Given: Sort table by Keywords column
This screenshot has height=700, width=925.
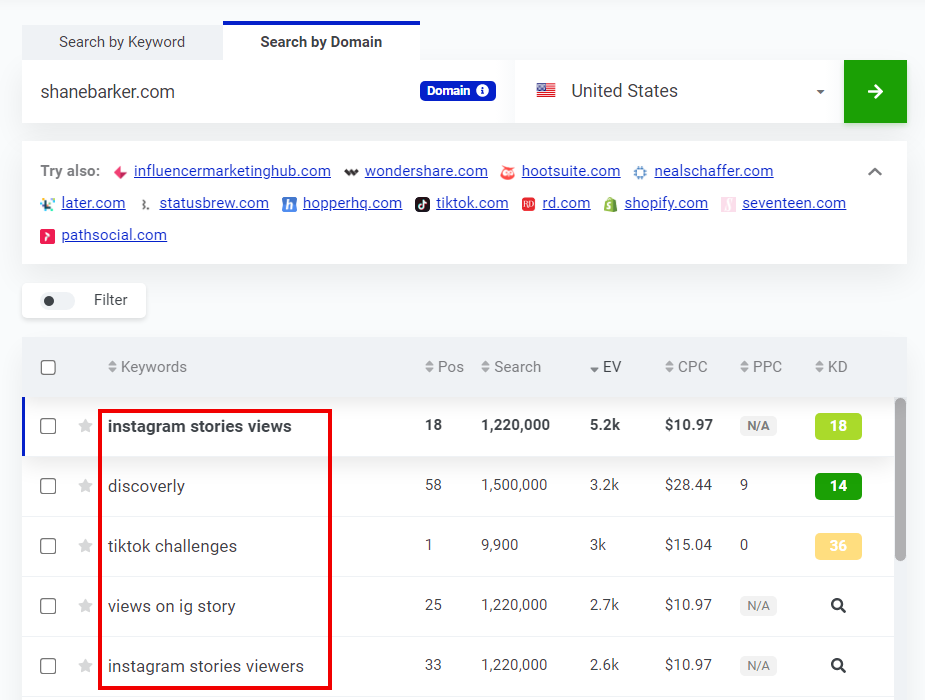Looking at the screenshot, I should [x=147, y=367].
